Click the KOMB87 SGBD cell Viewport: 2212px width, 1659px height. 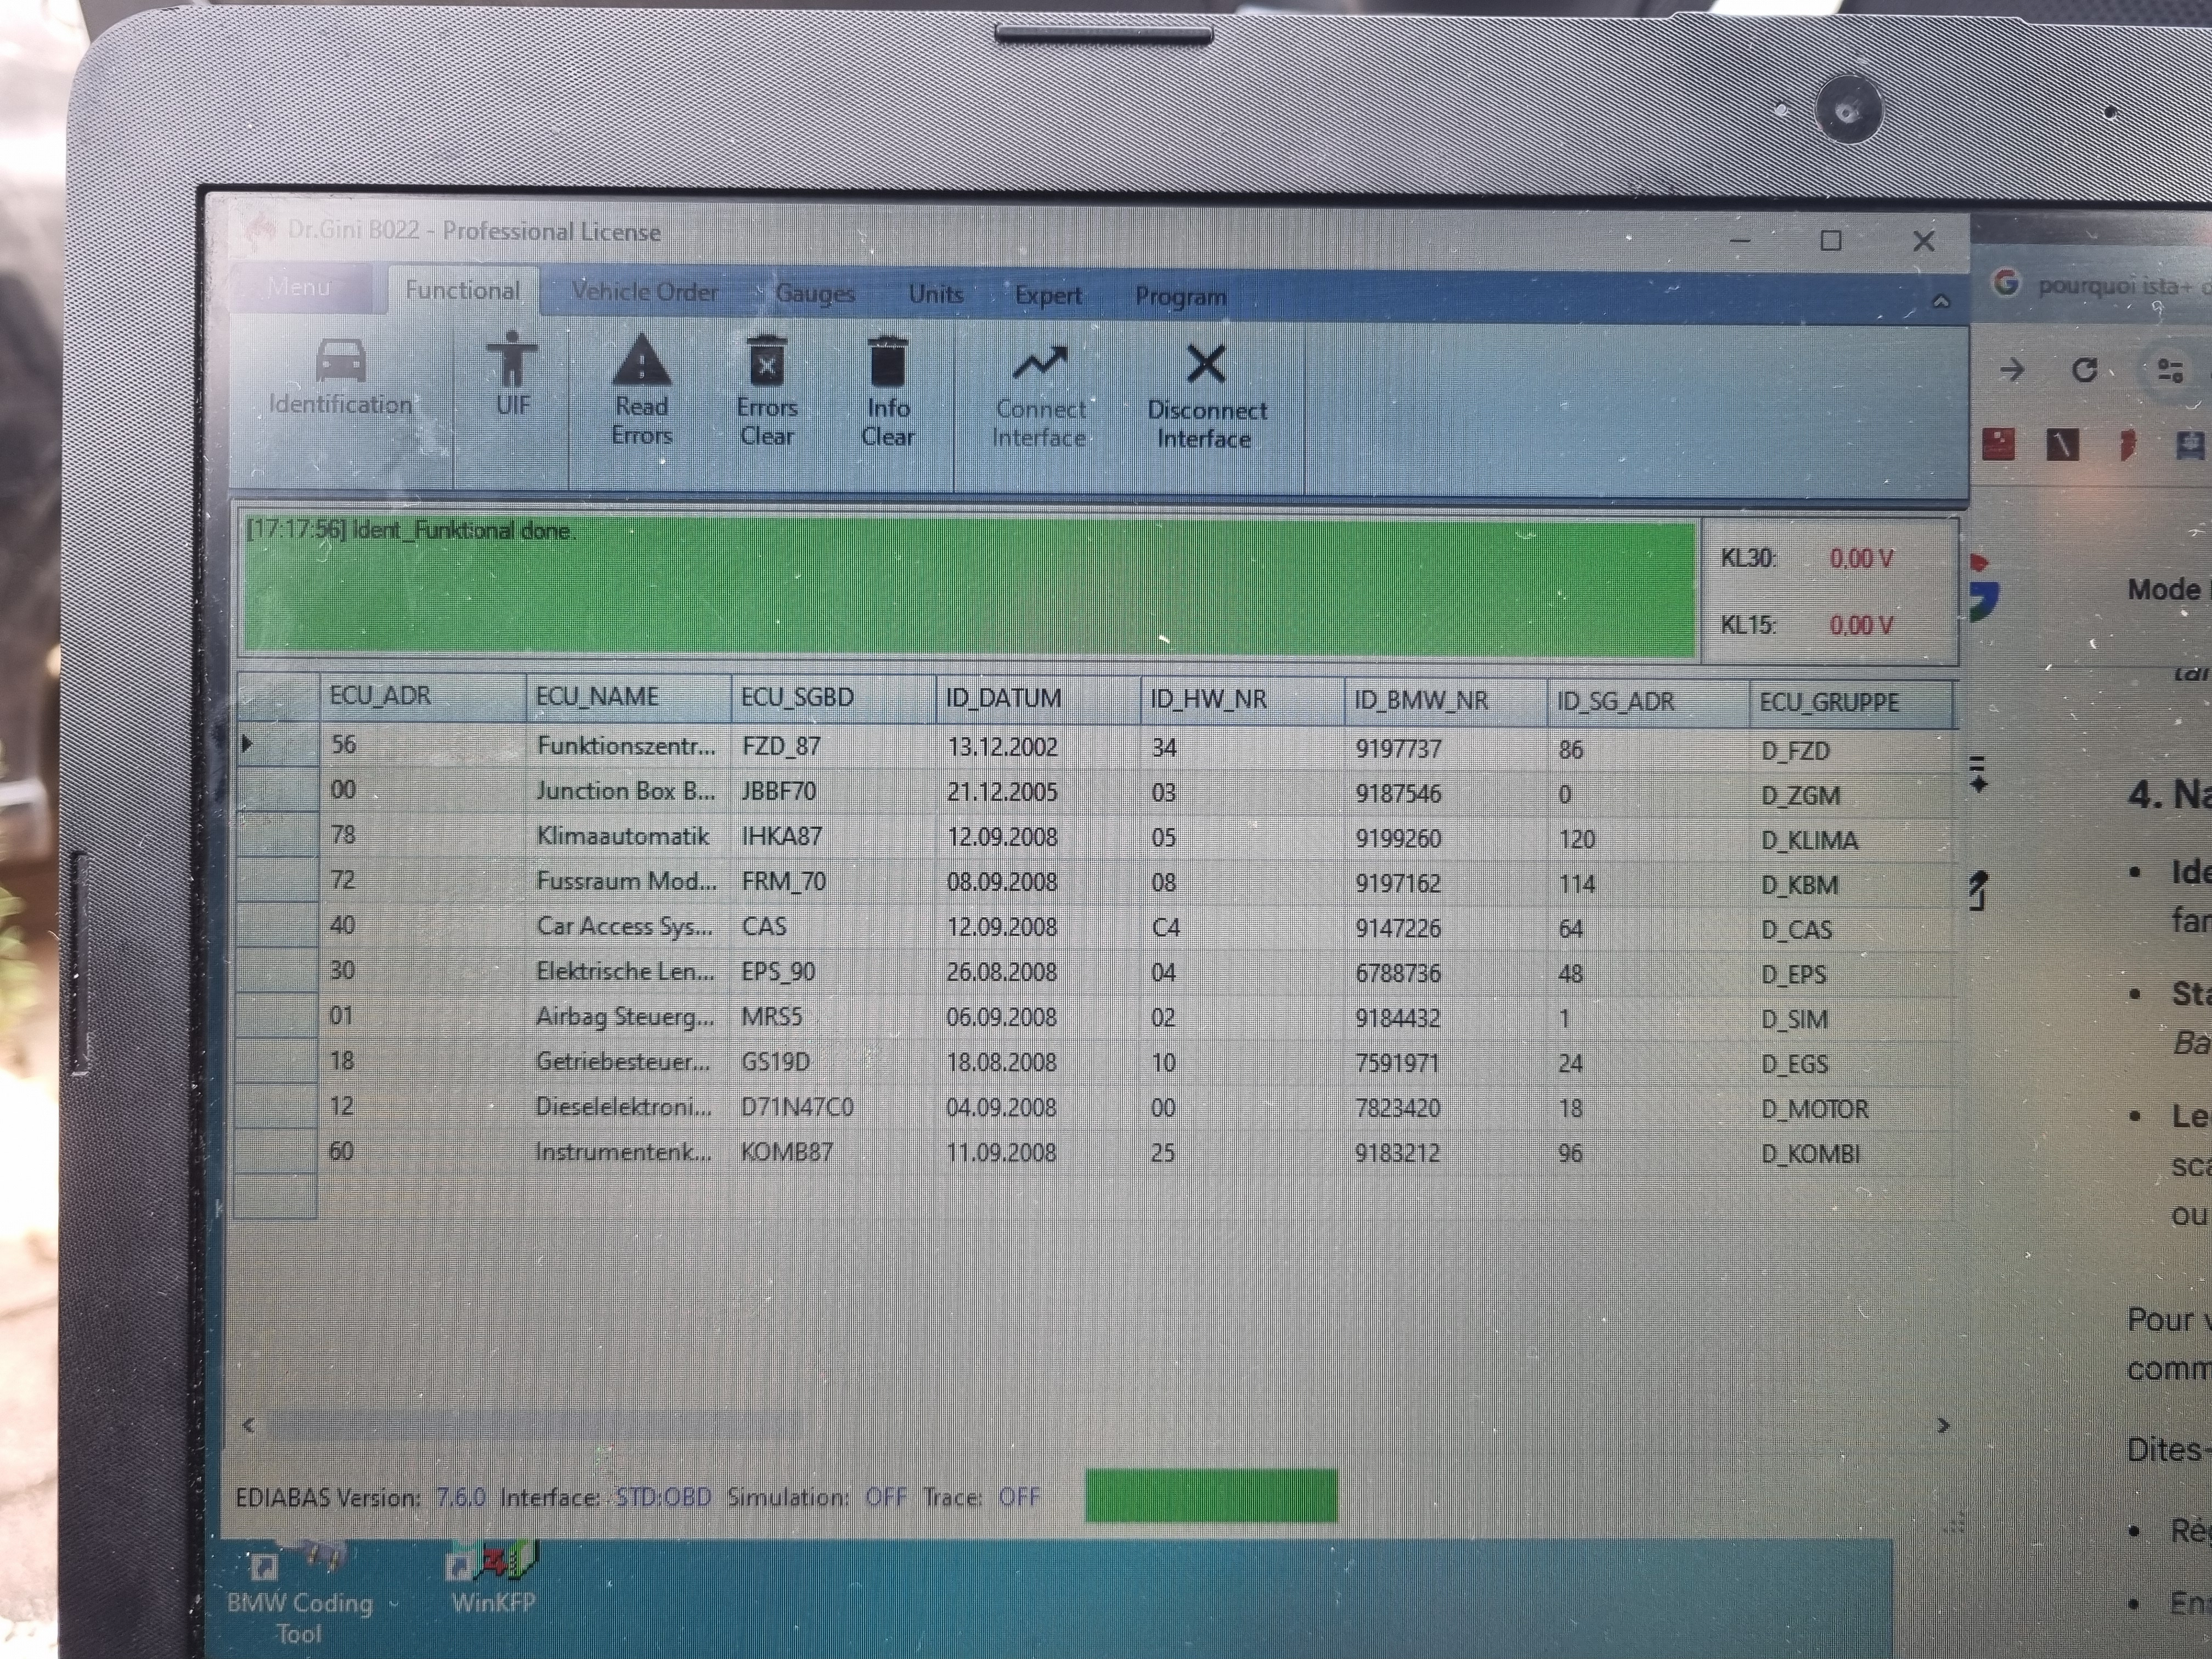tap(833, 1152)
